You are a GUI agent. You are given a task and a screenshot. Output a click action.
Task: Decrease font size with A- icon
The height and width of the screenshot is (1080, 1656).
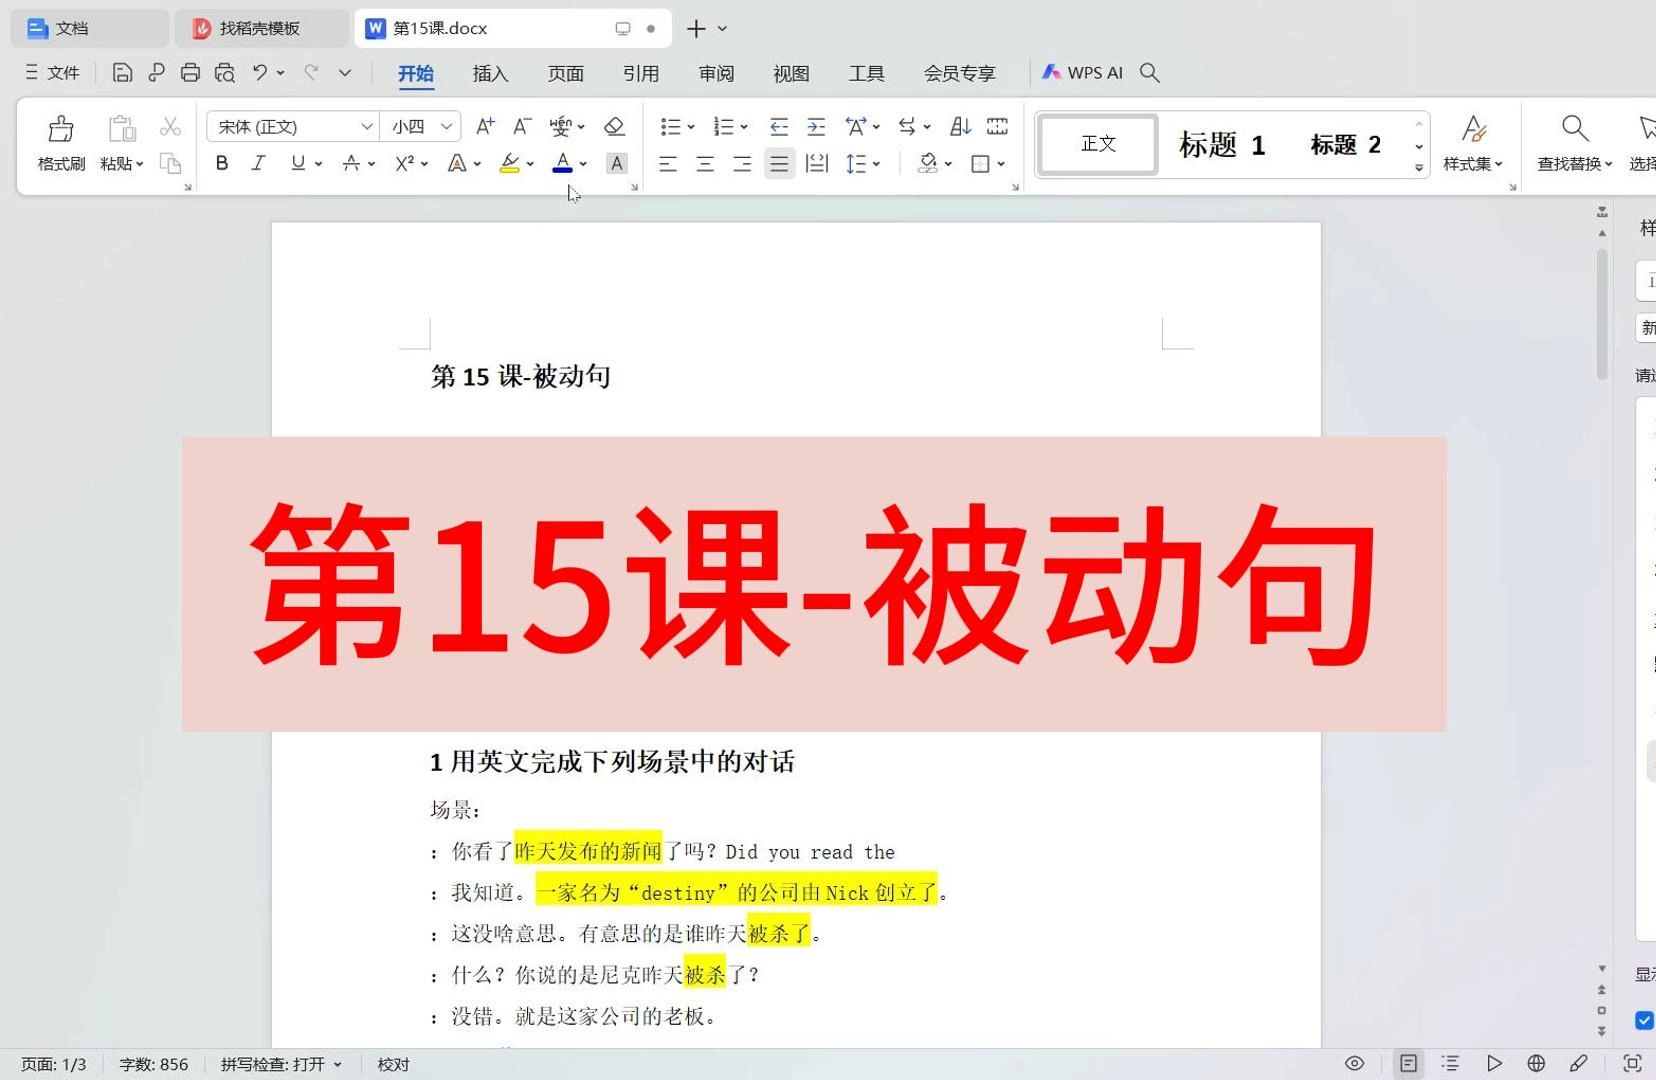click(522, 126)
